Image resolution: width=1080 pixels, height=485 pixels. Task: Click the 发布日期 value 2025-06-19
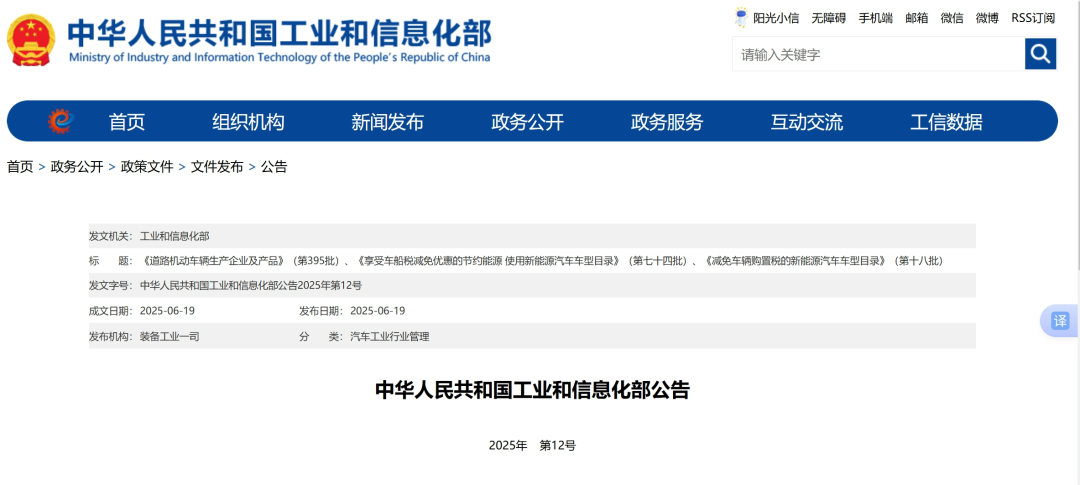pyautogui.click(x=377, y=311)
